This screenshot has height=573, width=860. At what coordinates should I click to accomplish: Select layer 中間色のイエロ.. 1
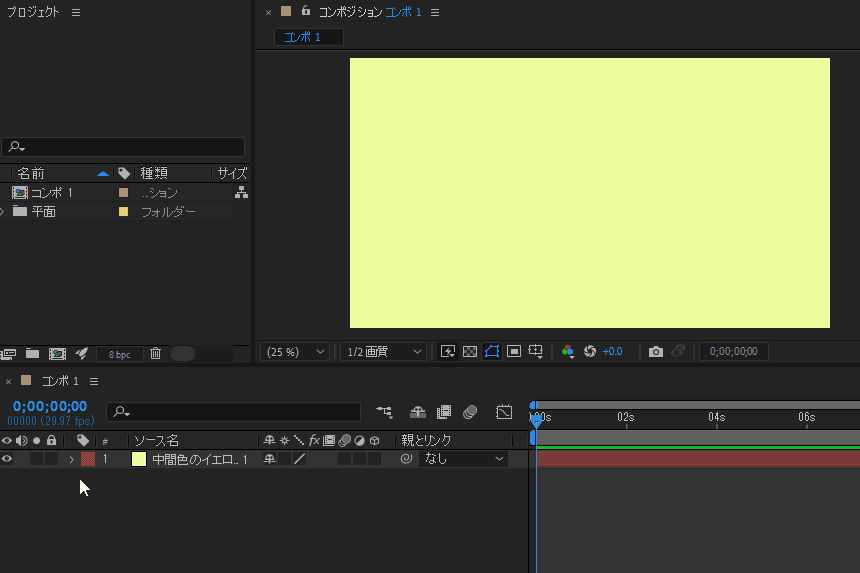(x=200, y=459)
